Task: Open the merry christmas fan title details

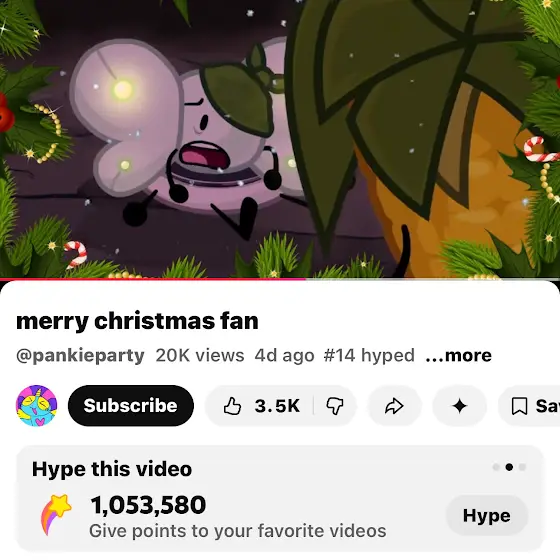Action: pyautogui.click(x=137, y=321)
